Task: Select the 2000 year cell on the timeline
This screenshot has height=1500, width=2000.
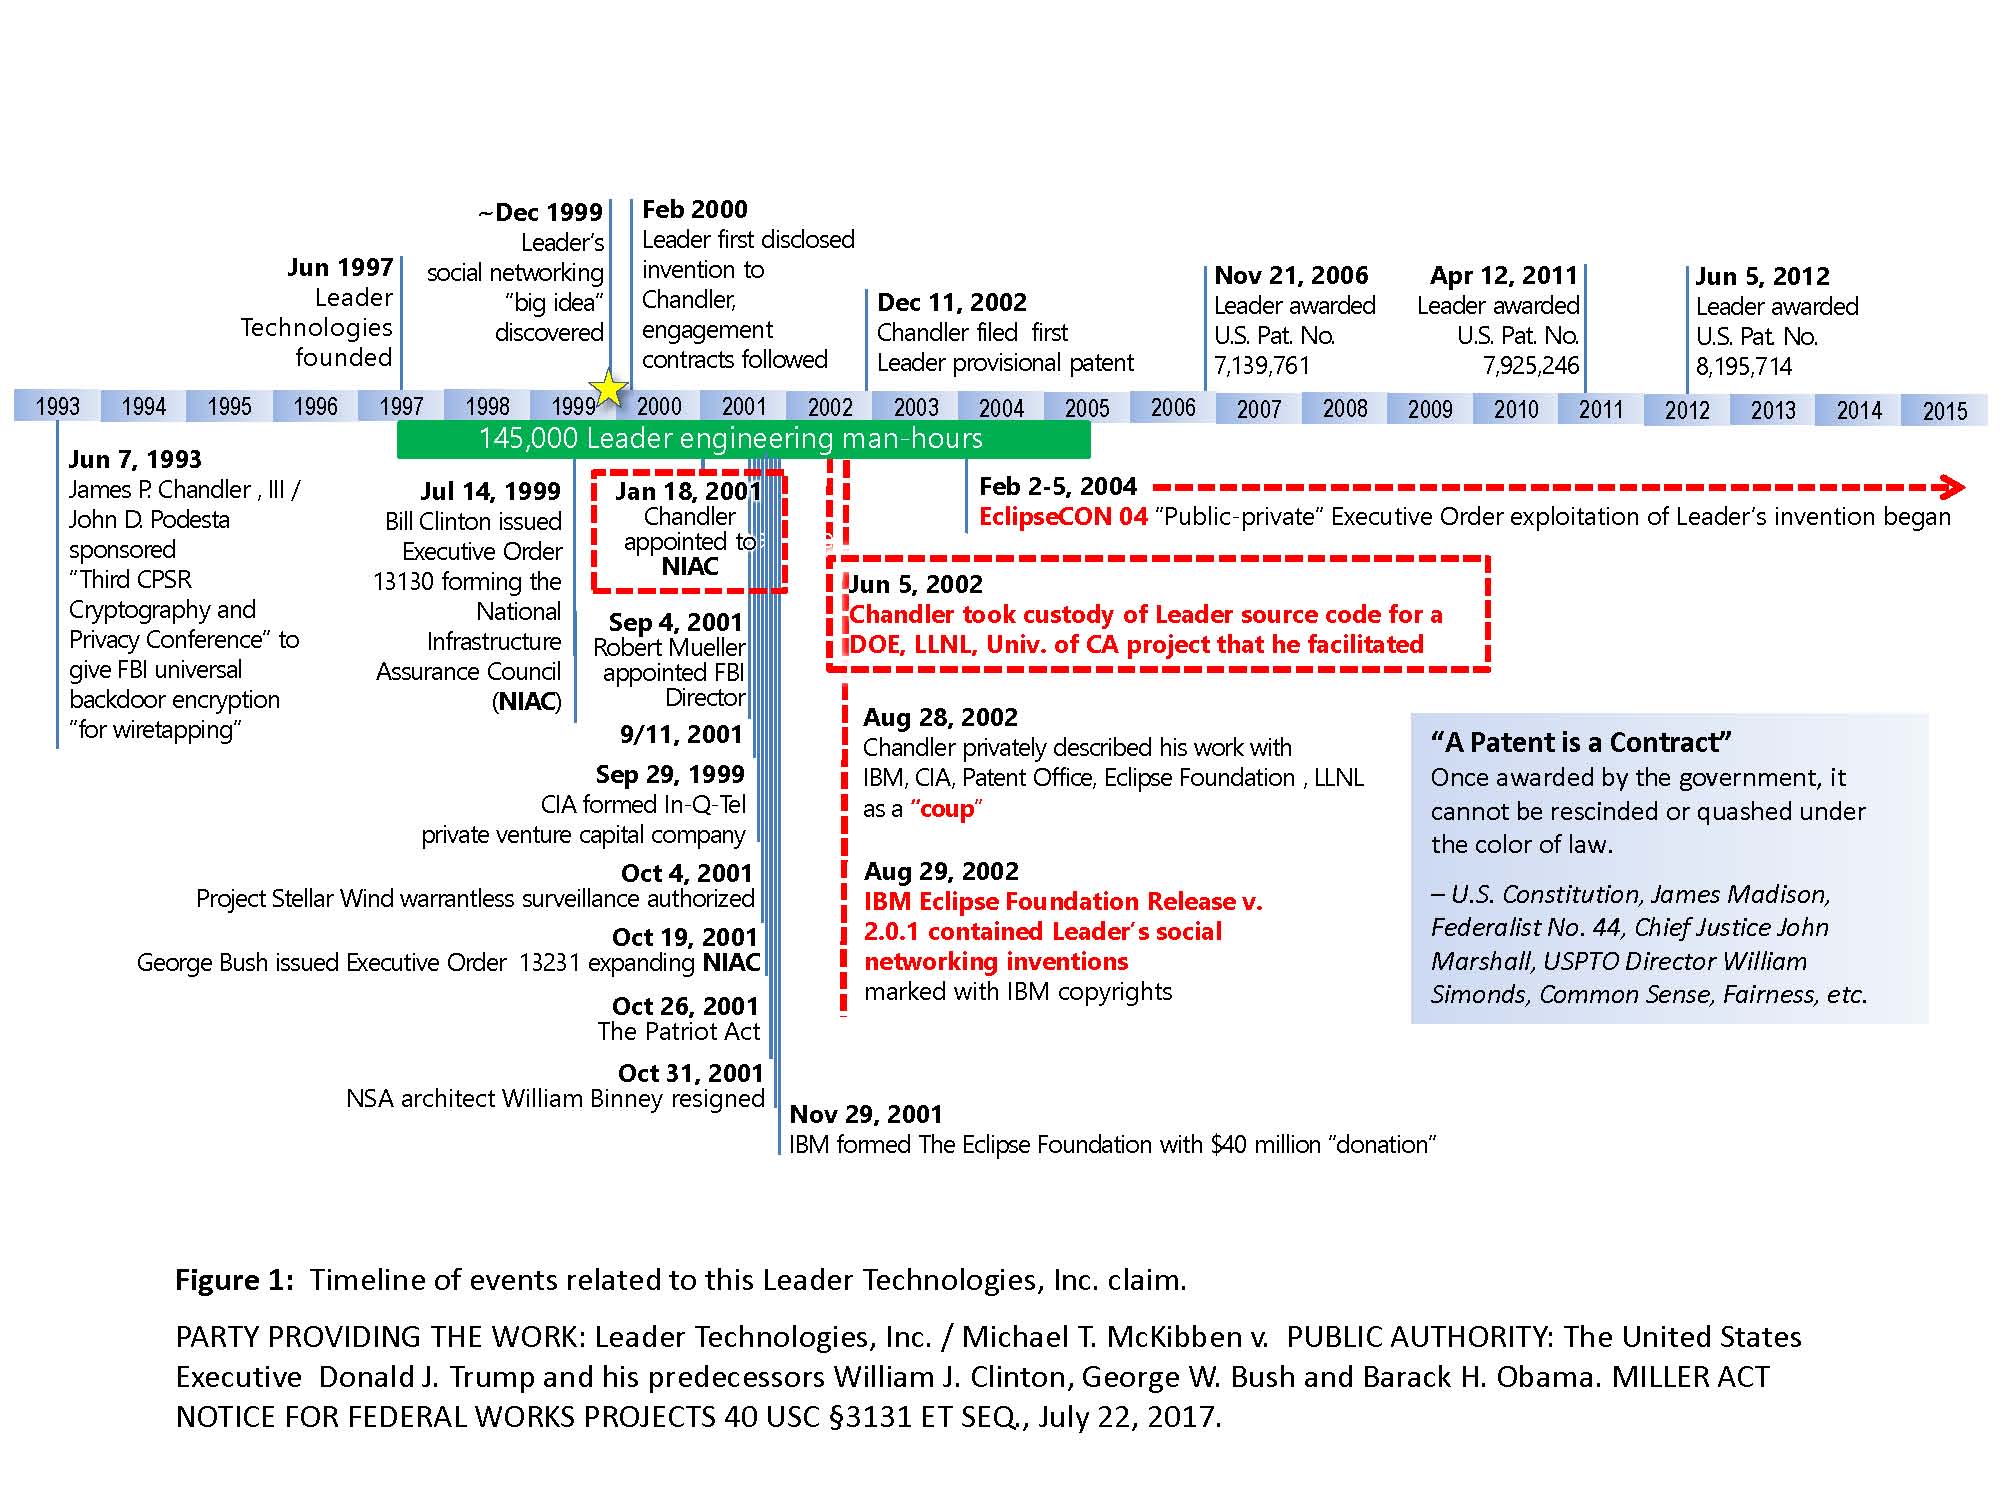Action: 659,406
